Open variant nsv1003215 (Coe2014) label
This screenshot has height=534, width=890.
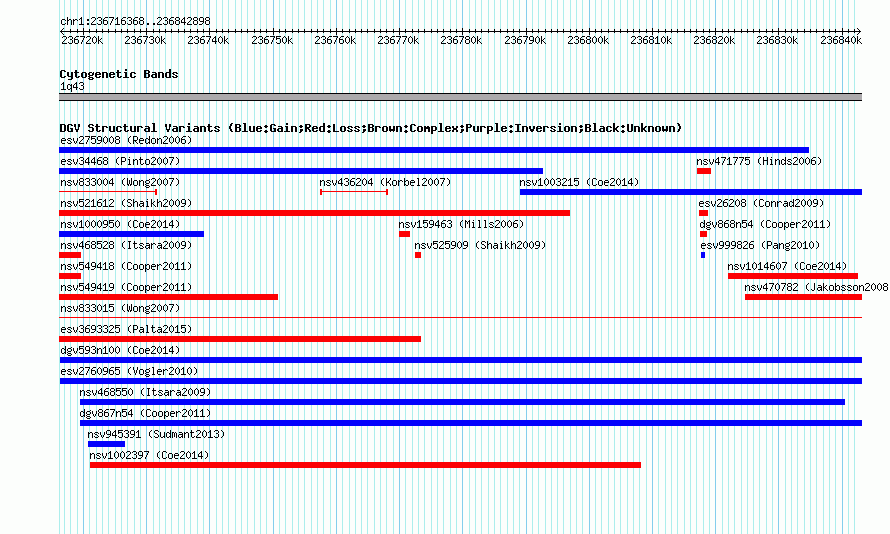point(579,182)
